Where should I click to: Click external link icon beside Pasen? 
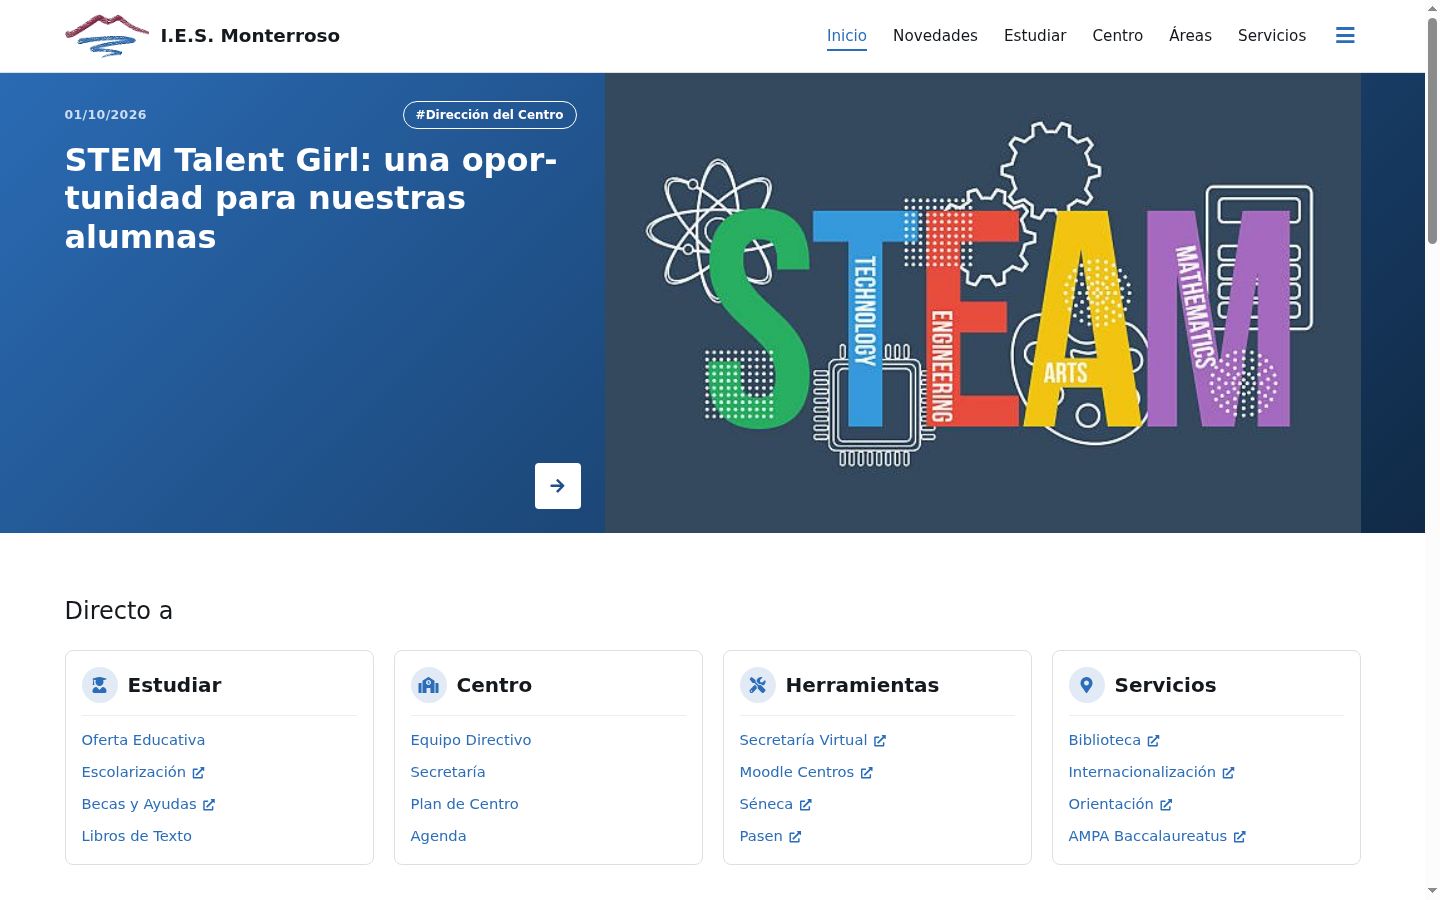795,837
